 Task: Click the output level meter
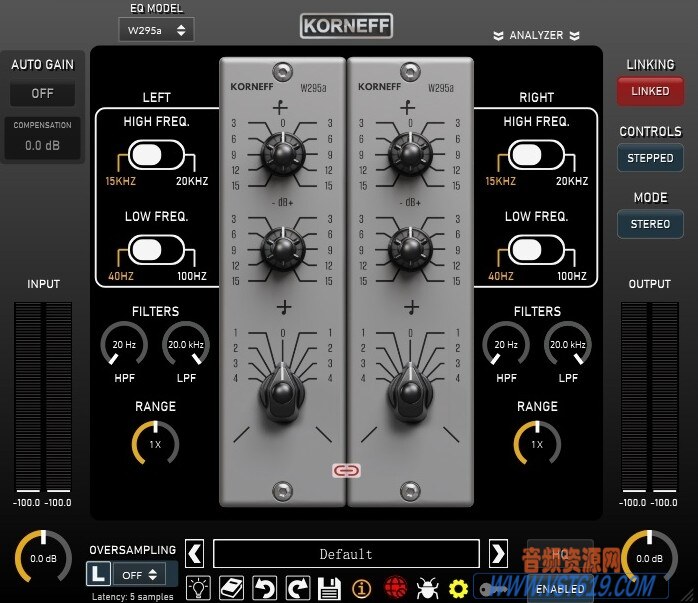tap(649, 397)
